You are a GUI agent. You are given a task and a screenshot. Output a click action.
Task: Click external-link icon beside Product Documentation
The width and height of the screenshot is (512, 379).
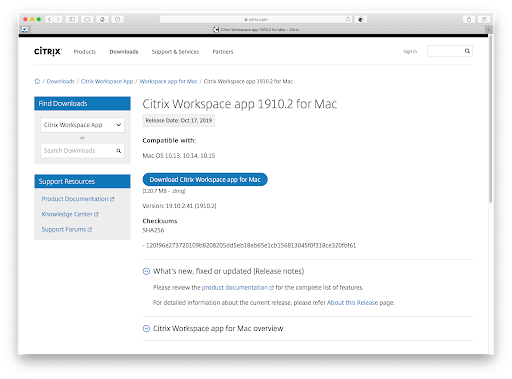coord(112,199)
